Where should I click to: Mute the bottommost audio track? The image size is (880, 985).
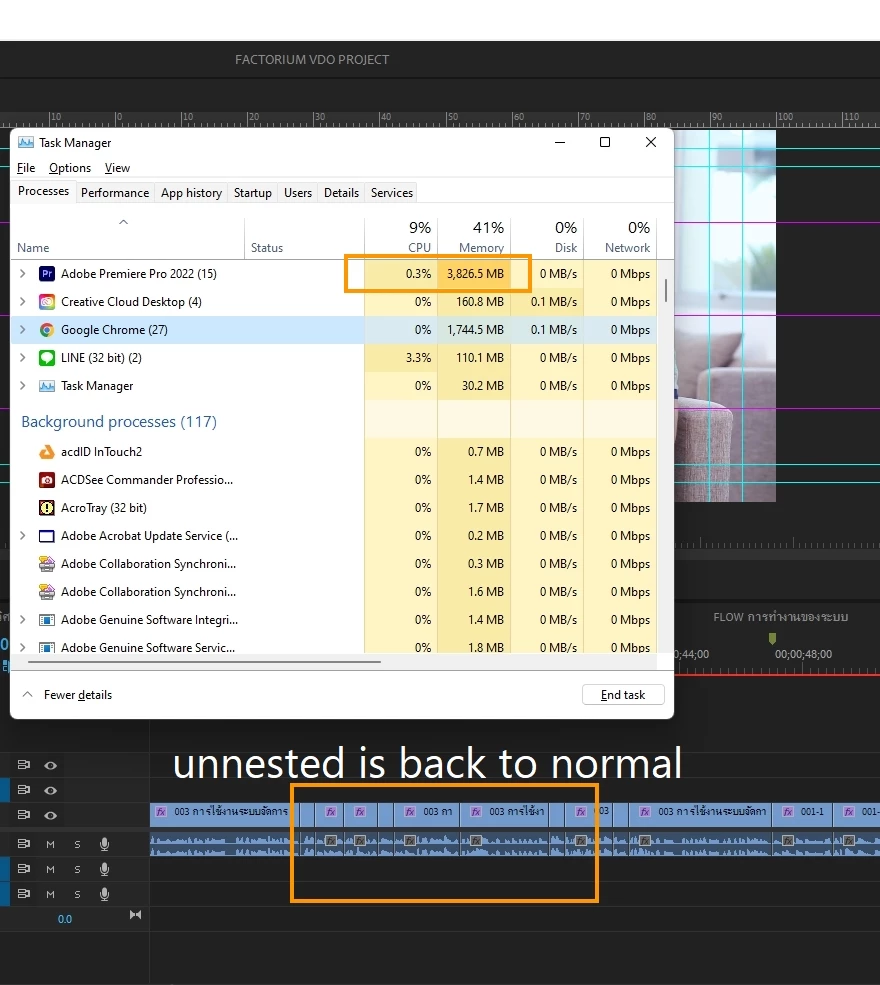50,894
